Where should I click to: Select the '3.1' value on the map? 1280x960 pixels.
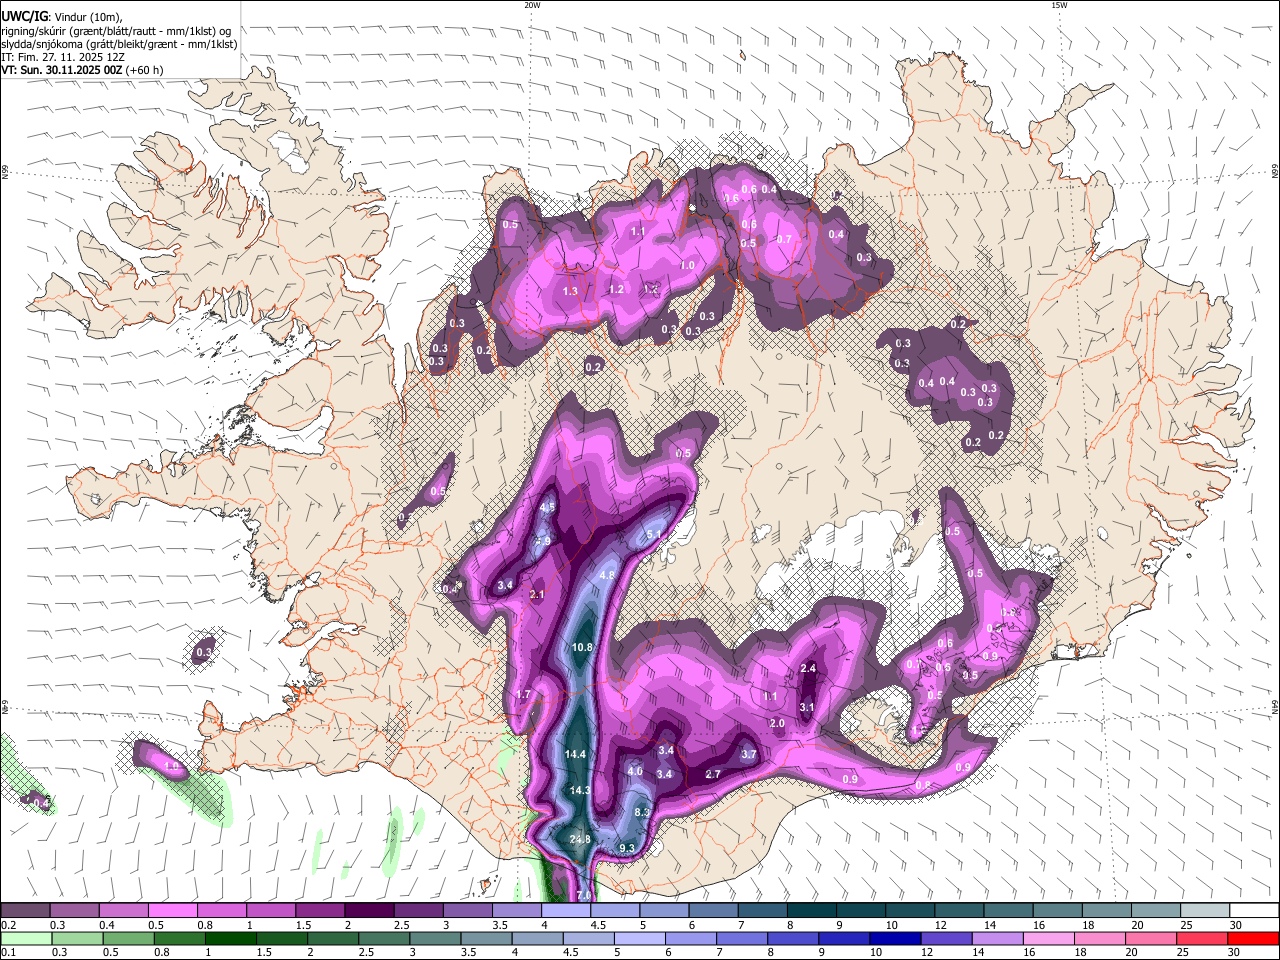pyautogui.click(x=808, y=708)
